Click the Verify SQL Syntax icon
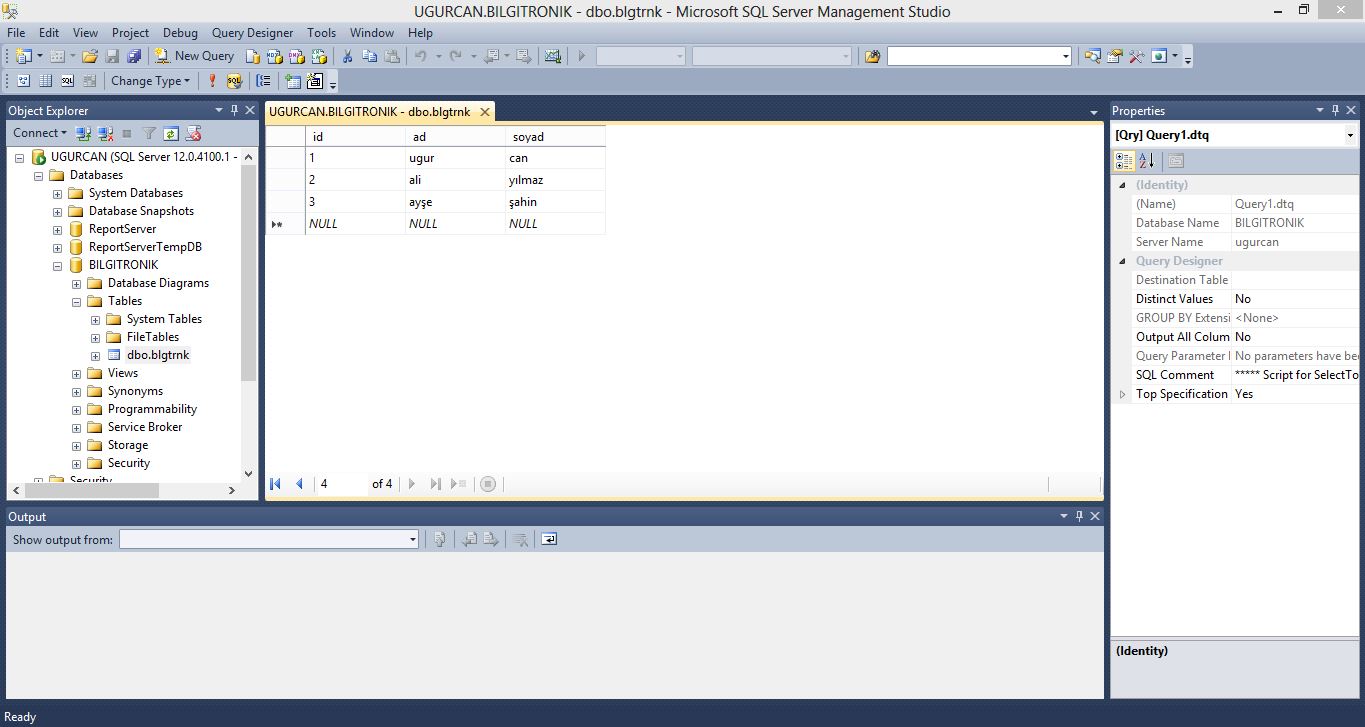The width and height of the screenshot is (1365, 727). [234, 81]
